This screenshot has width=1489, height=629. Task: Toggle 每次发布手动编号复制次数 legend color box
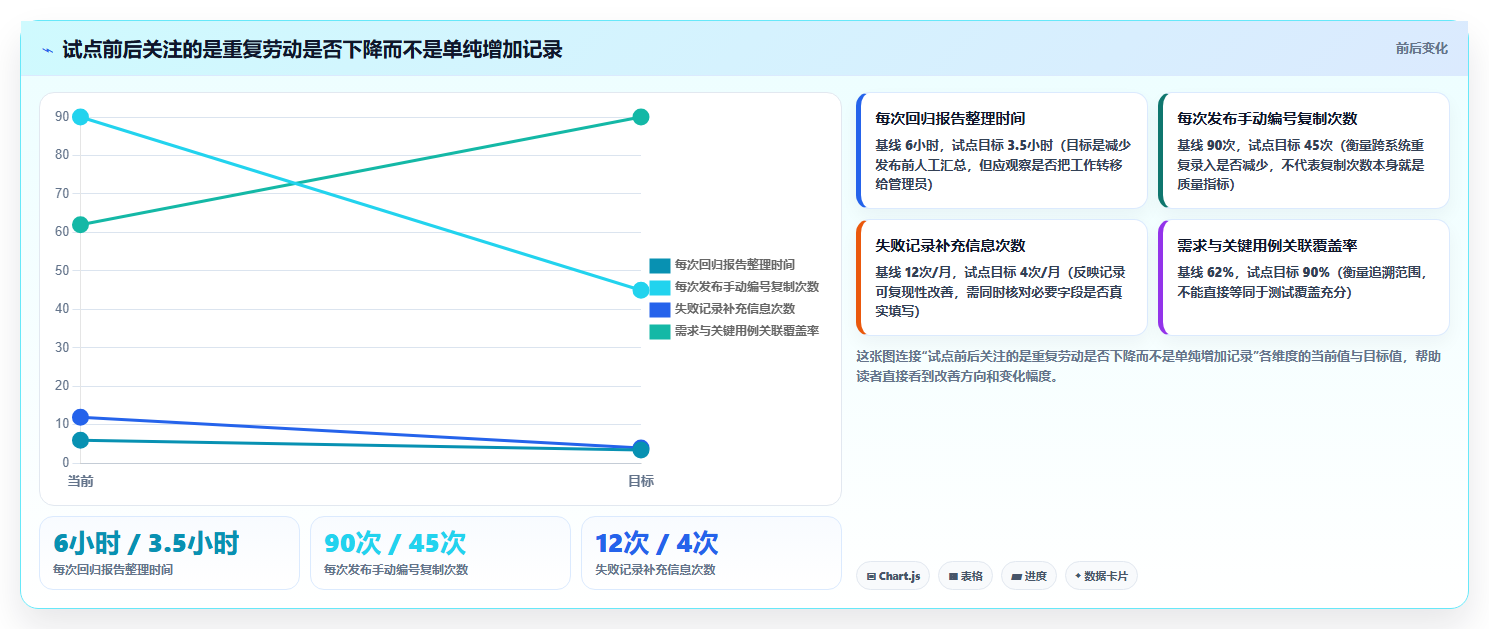(660, 287)
